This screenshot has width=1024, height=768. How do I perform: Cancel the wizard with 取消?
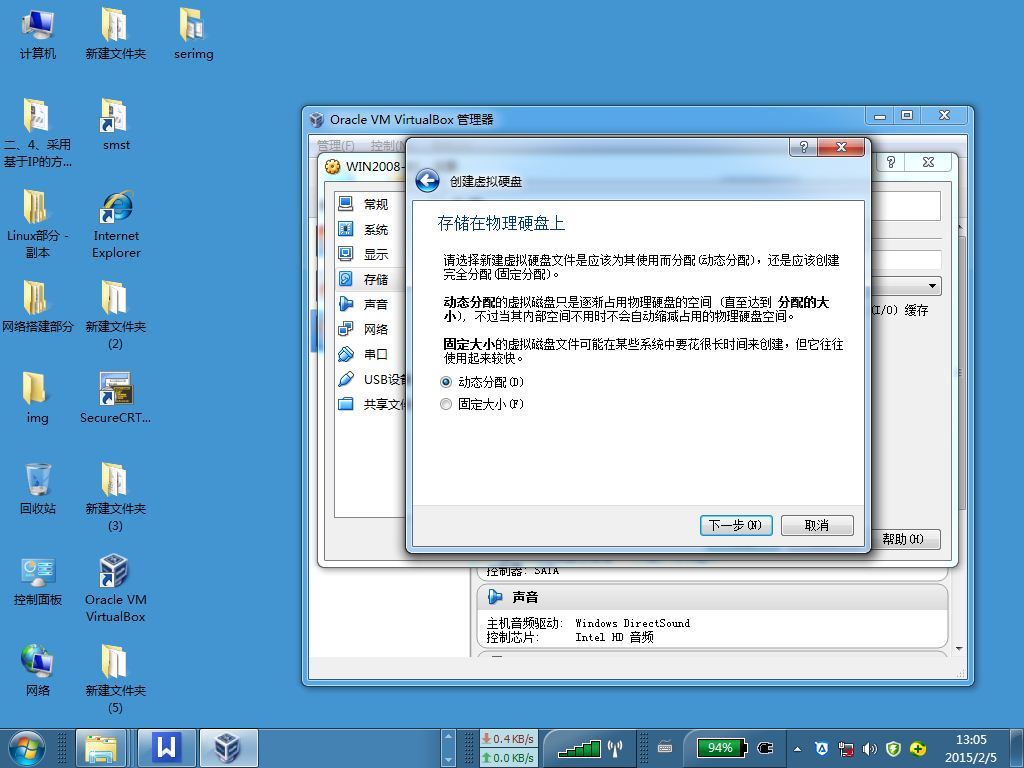click(817, 525)
